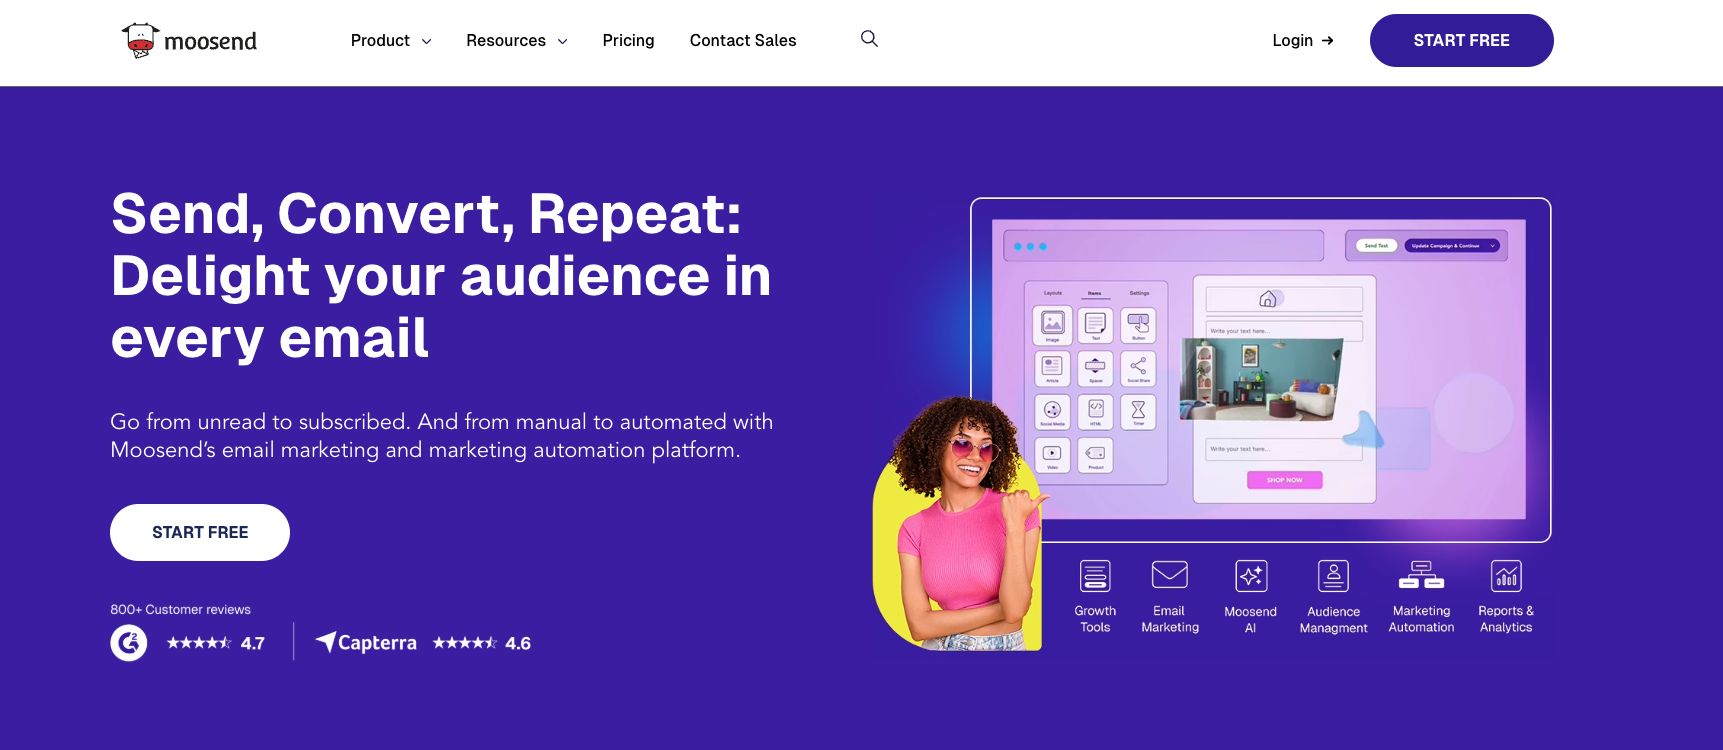Click the "Send, Convert, Repeat" headline
Screen dimensions: 1723x750
[x=441, y=275]
